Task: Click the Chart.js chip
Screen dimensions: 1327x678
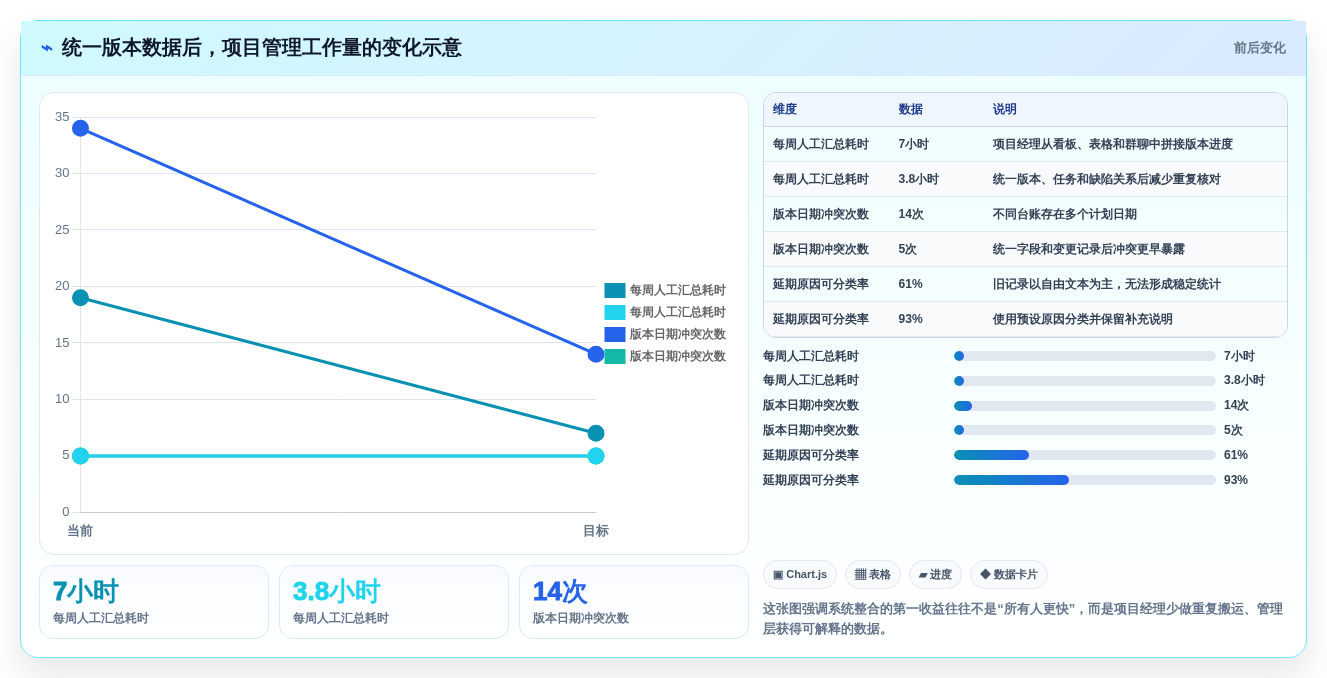Action: [x=800, y=574]
